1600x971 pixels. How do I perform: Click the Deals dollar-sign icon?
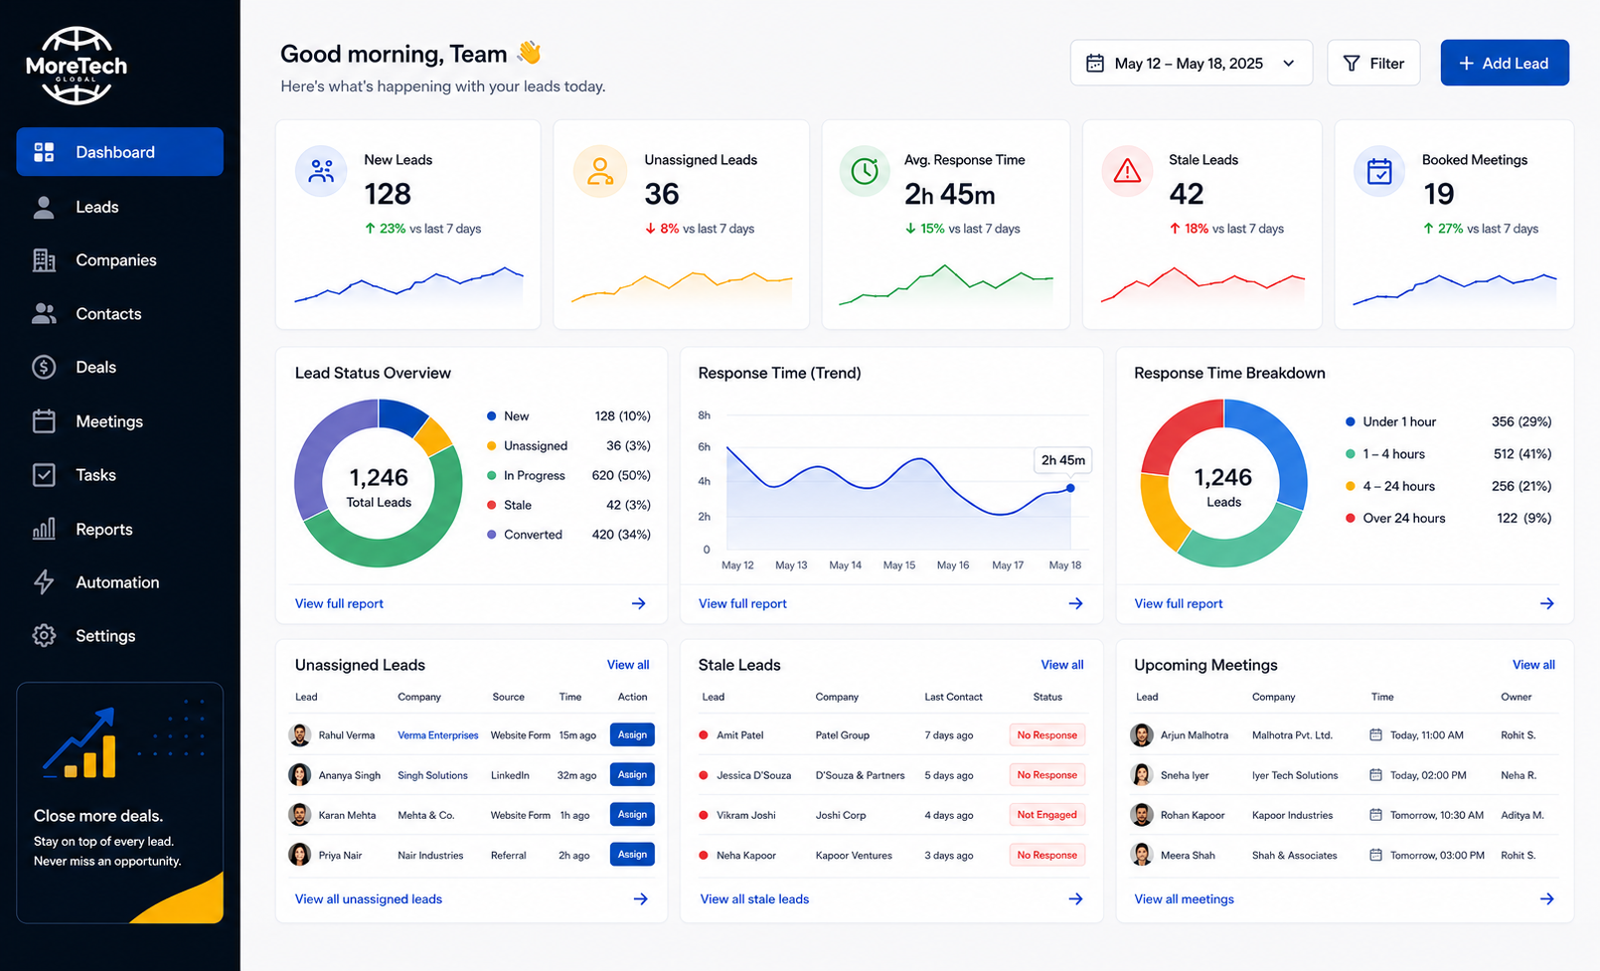point(44,367)
